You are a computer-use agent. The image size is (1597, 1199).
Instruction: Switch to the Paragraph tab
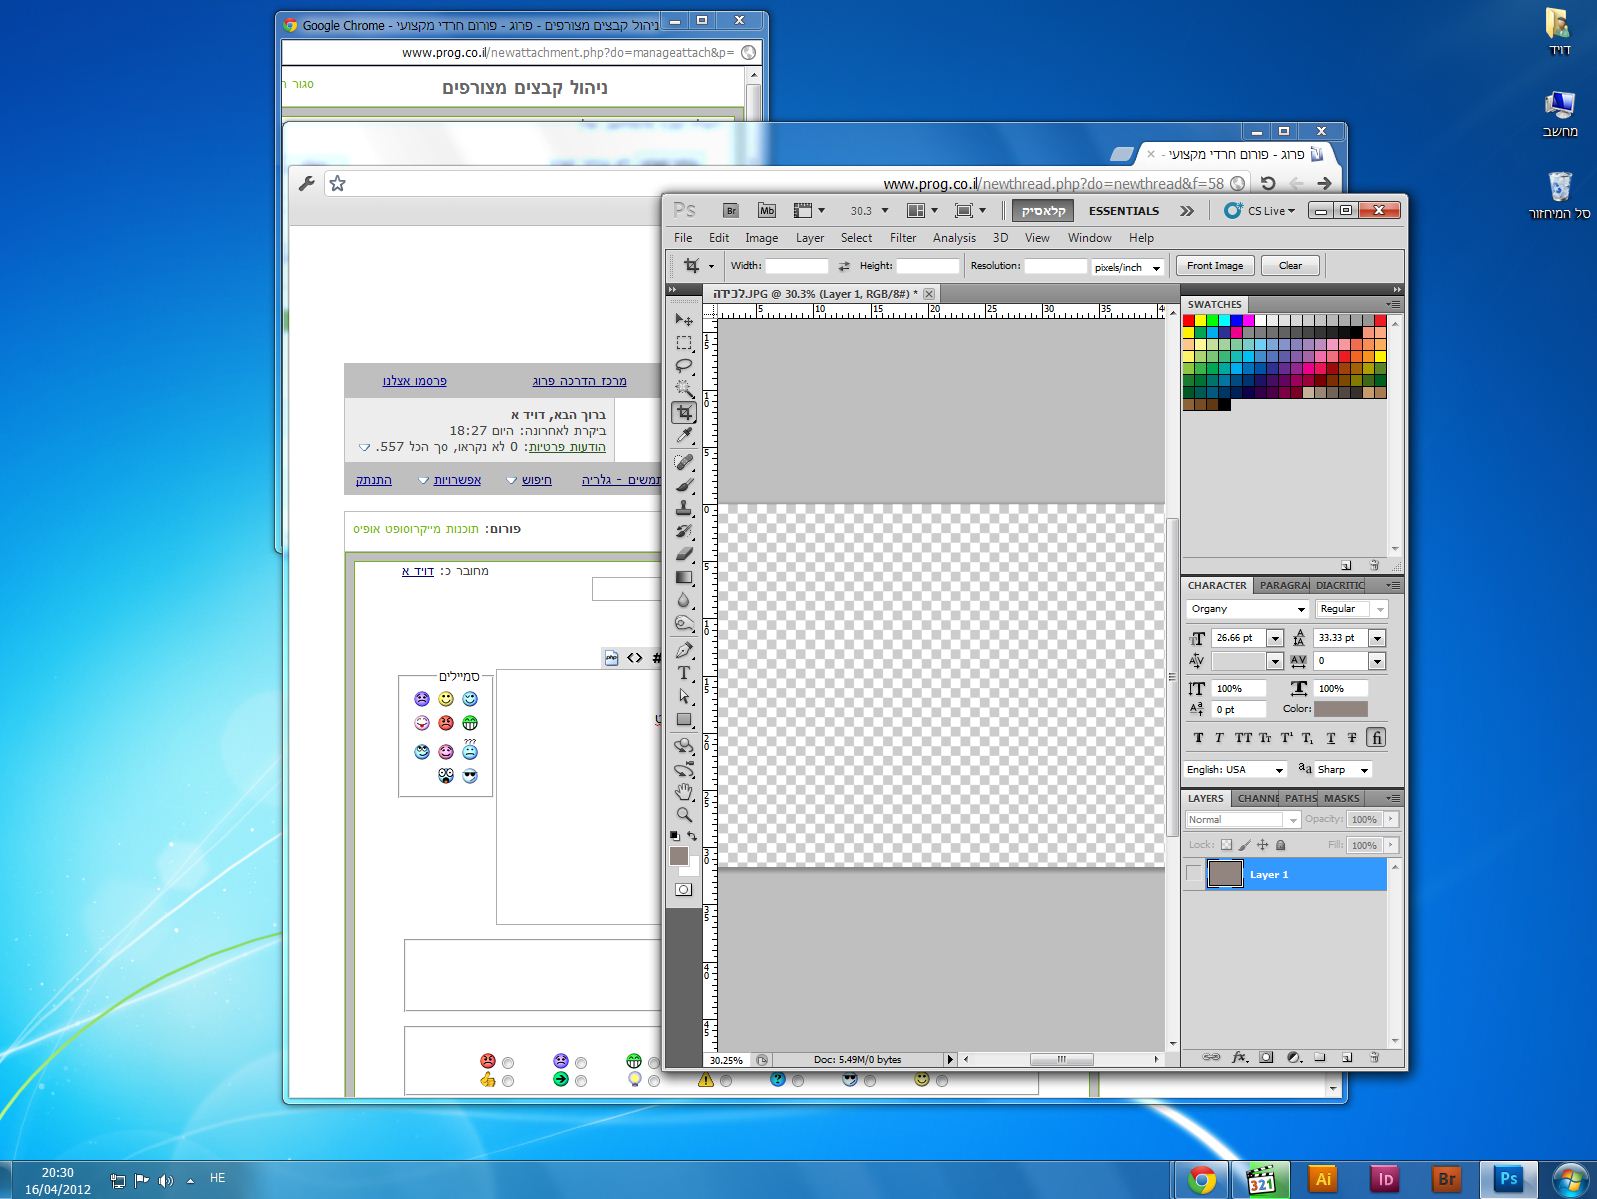tap(1284, 585)
